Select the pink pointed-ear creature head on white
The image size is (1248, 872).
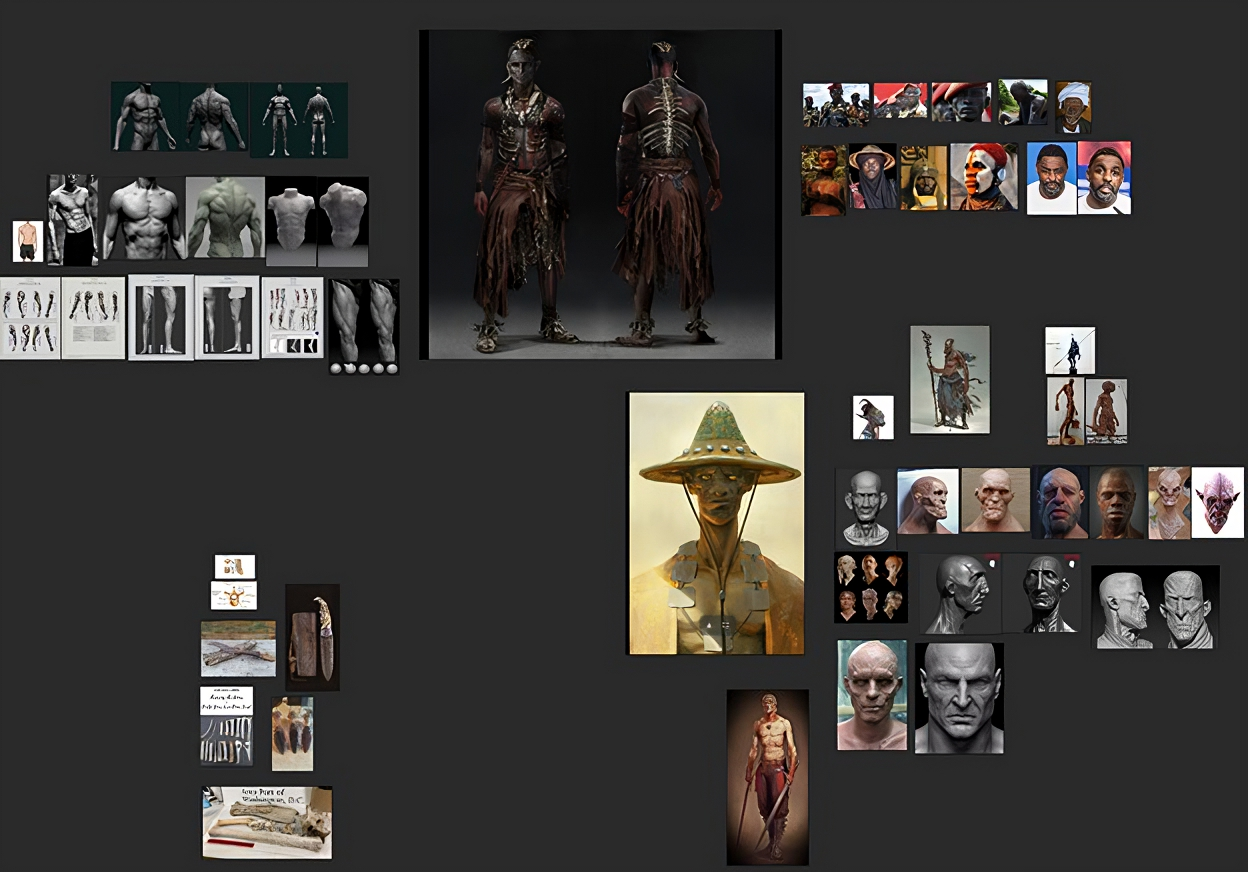pos(1218,502)
